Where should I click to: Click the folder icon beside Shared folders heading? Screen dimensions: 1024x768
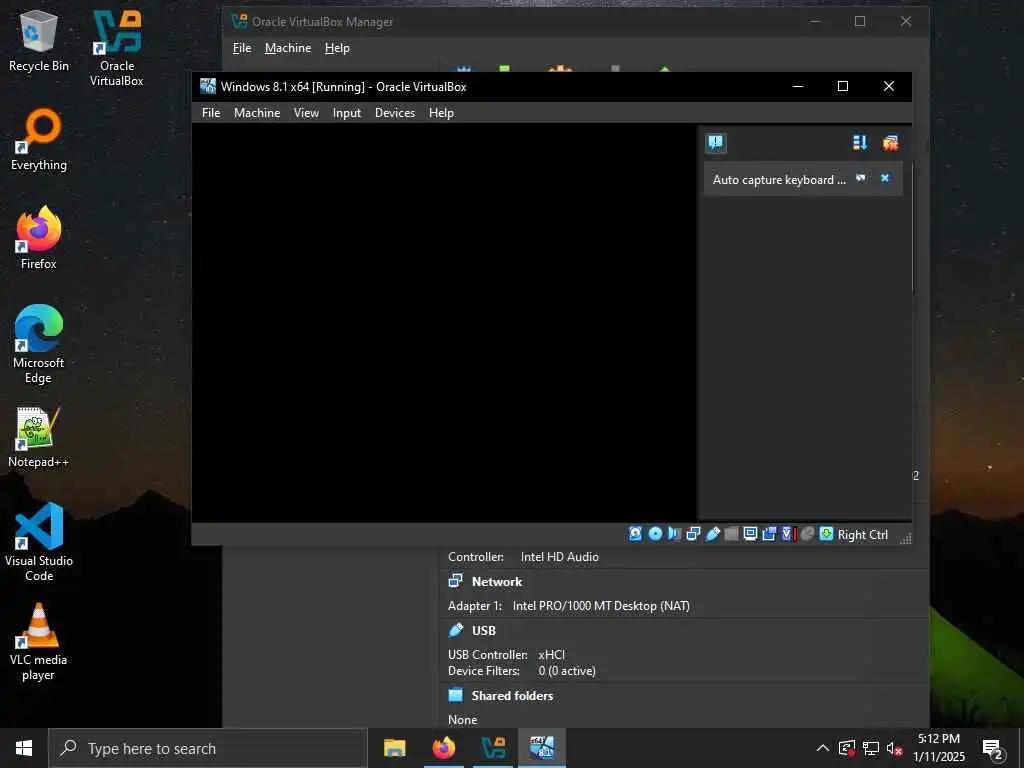[456, 695]
